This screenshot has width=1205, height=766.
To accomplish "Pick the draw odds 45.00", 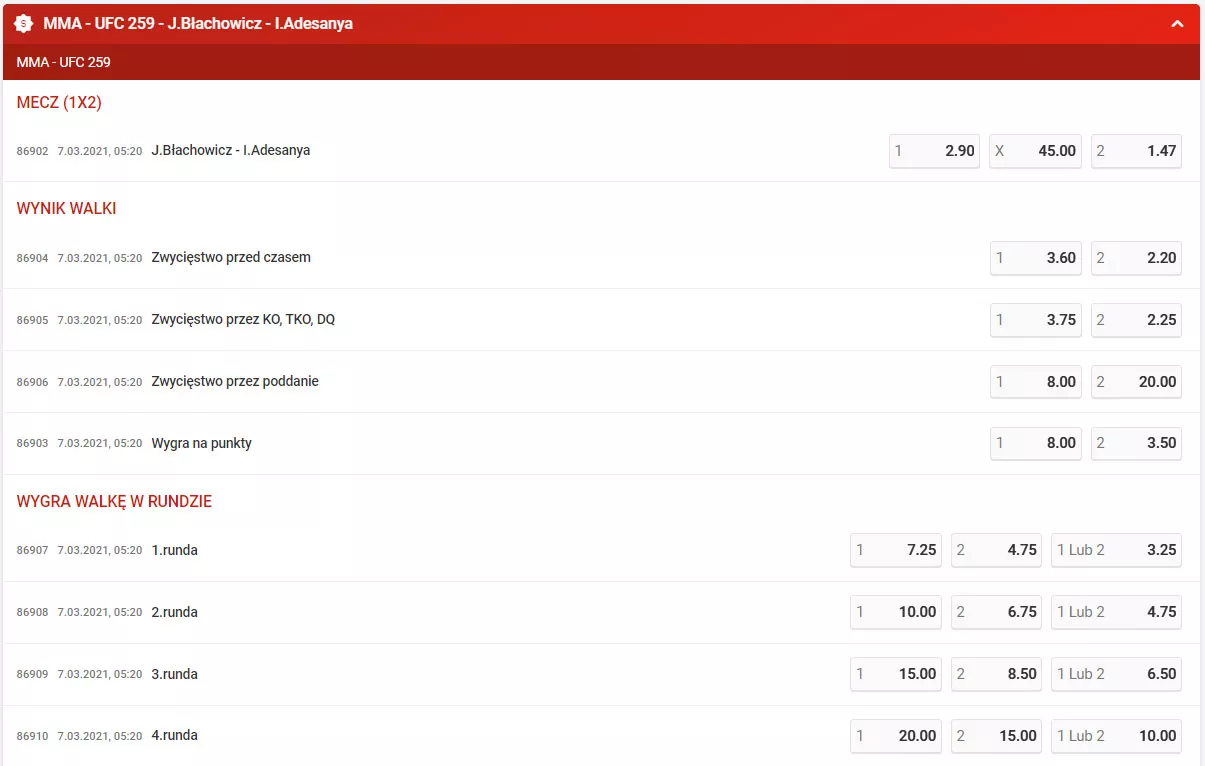I will tap(1035, 151).
